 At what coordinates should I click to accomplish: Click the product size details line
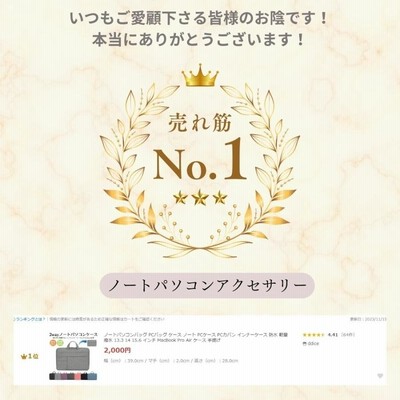coord(171,361)
